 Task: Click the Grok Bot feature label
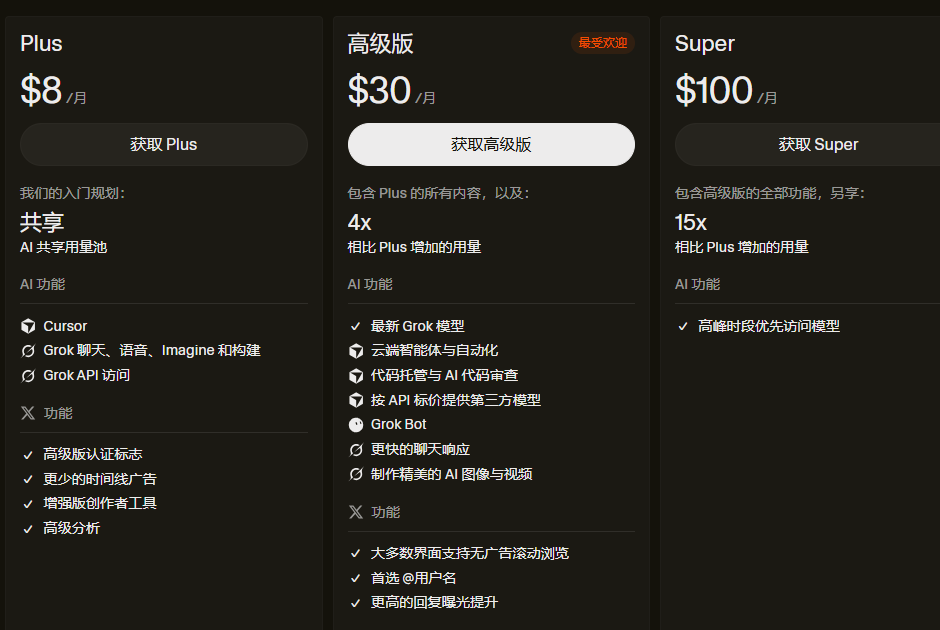click(x=399, y=424)
